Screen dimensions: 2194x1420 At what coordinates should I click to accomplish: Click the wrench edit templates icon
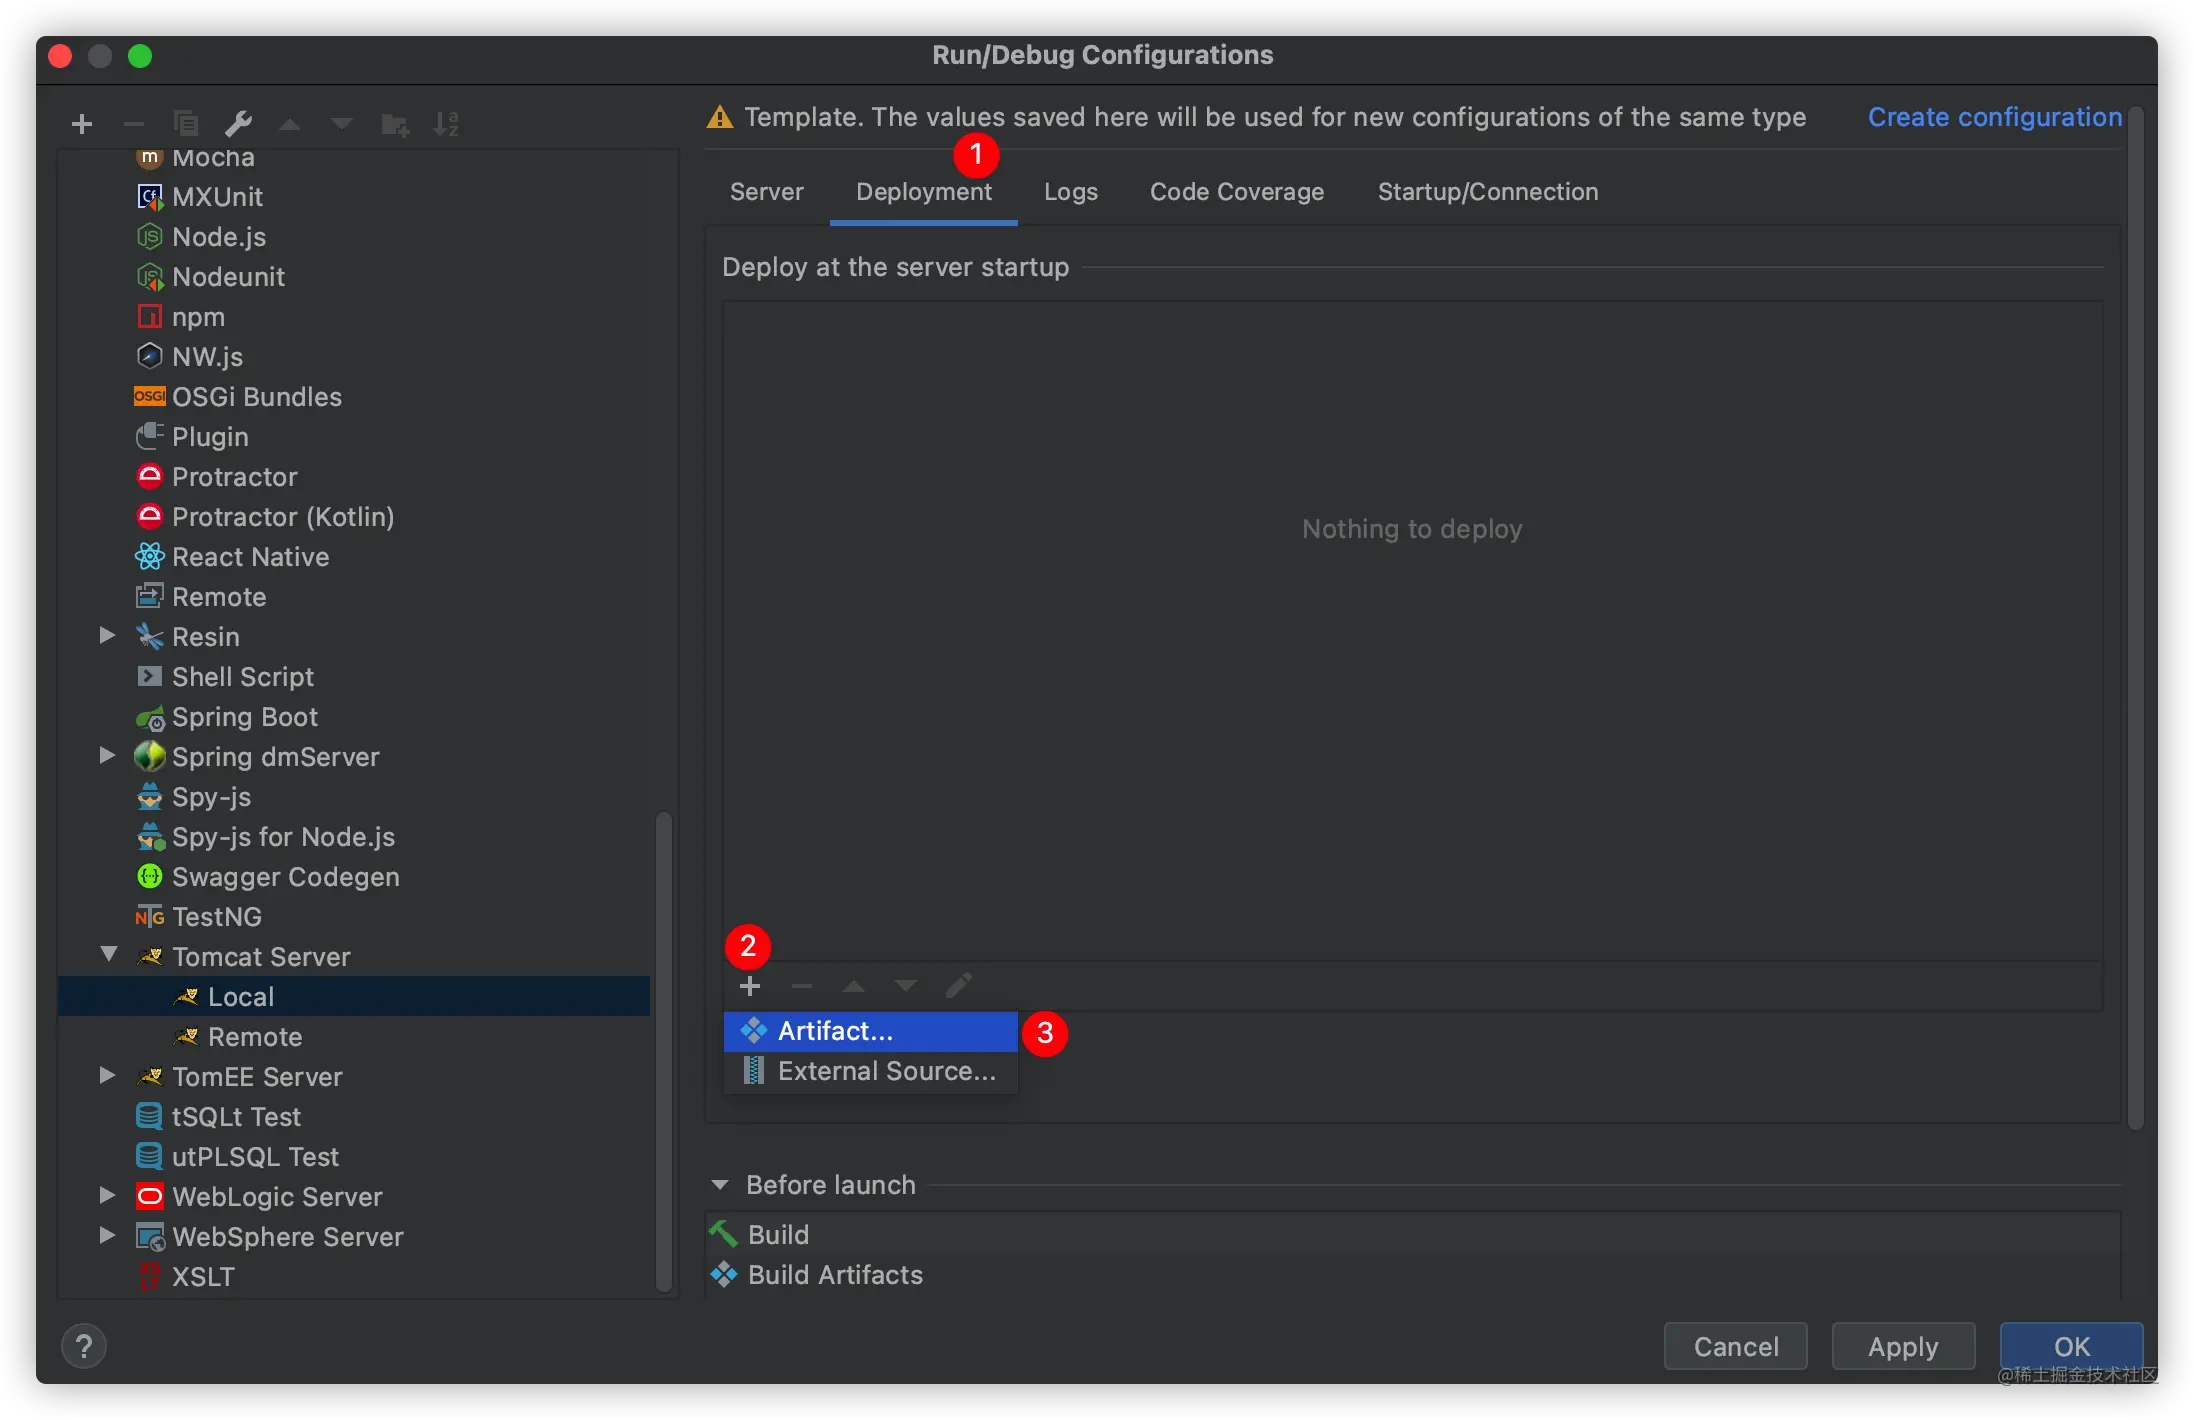pyautogui.click(x=238, y=124)
